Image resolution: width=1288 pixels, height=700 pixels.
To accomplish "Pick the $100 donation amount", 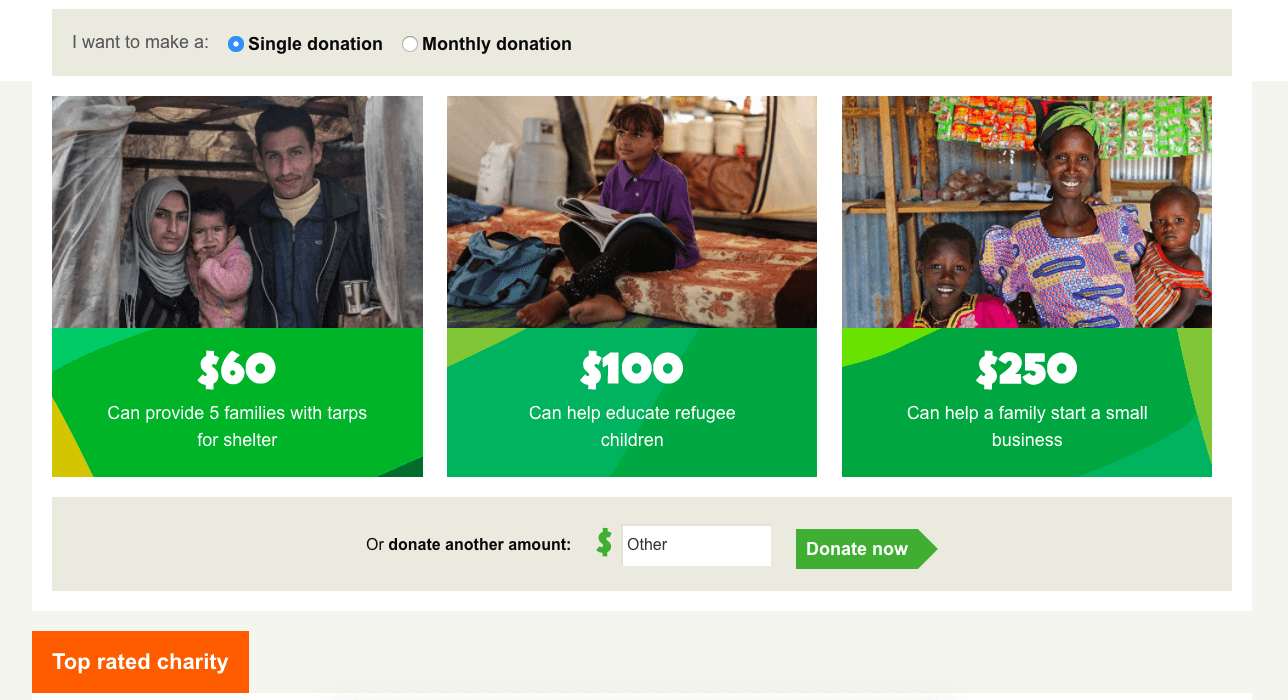I will (x=632, y=370).
